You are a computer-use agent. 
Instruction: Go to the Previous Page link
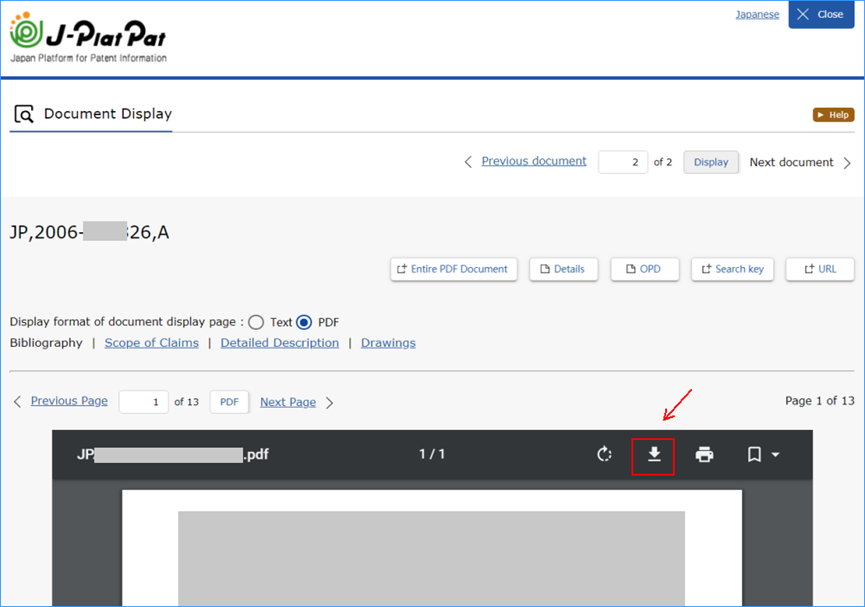click(69, 401)
